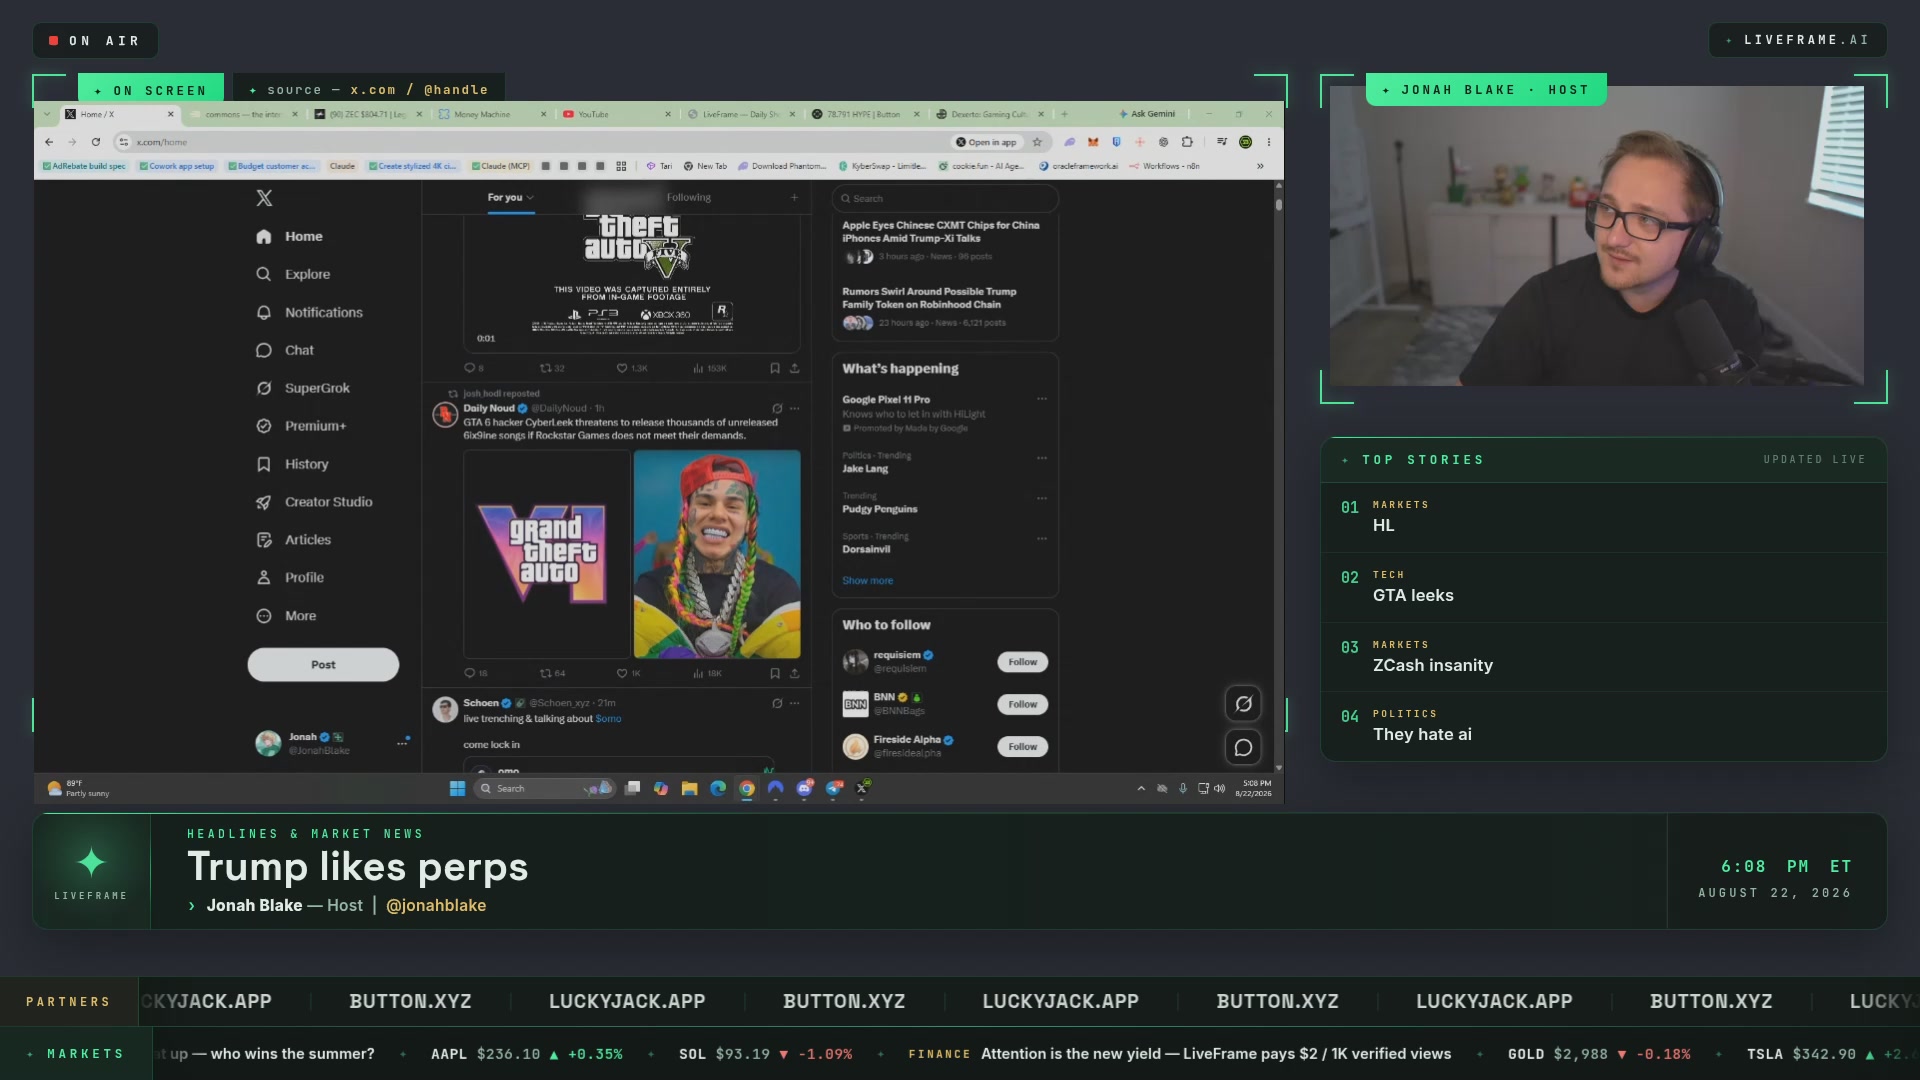Open more options for Pudgy Penguins trend
The width and height of the screenshot is (1920, 1080).
click(1042, 498)
